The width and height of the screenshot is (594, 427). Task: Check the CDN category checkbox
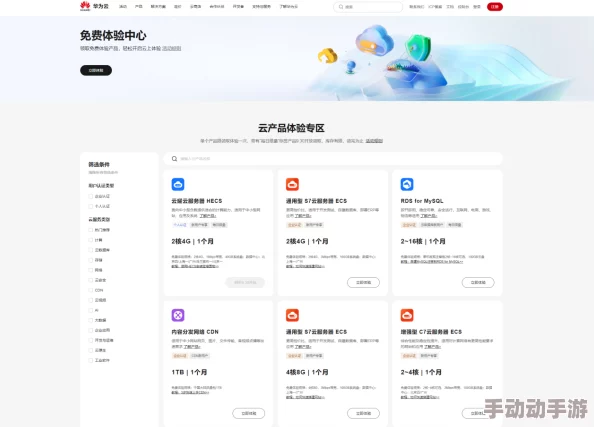(91, 290)
